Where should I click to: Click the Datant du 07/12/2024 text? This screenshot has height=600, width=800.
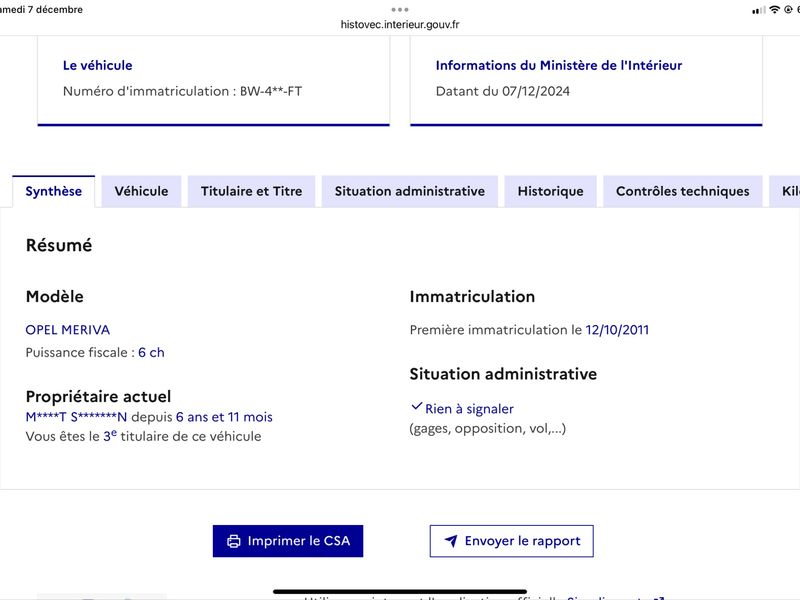pos(503,91)
